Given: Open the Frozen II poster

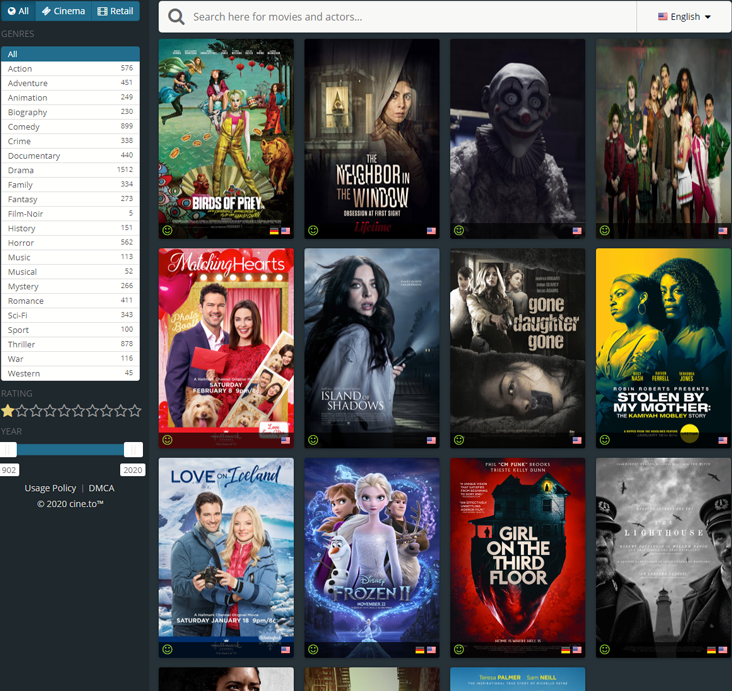Looking at the screenshot, I should point(372,557).
